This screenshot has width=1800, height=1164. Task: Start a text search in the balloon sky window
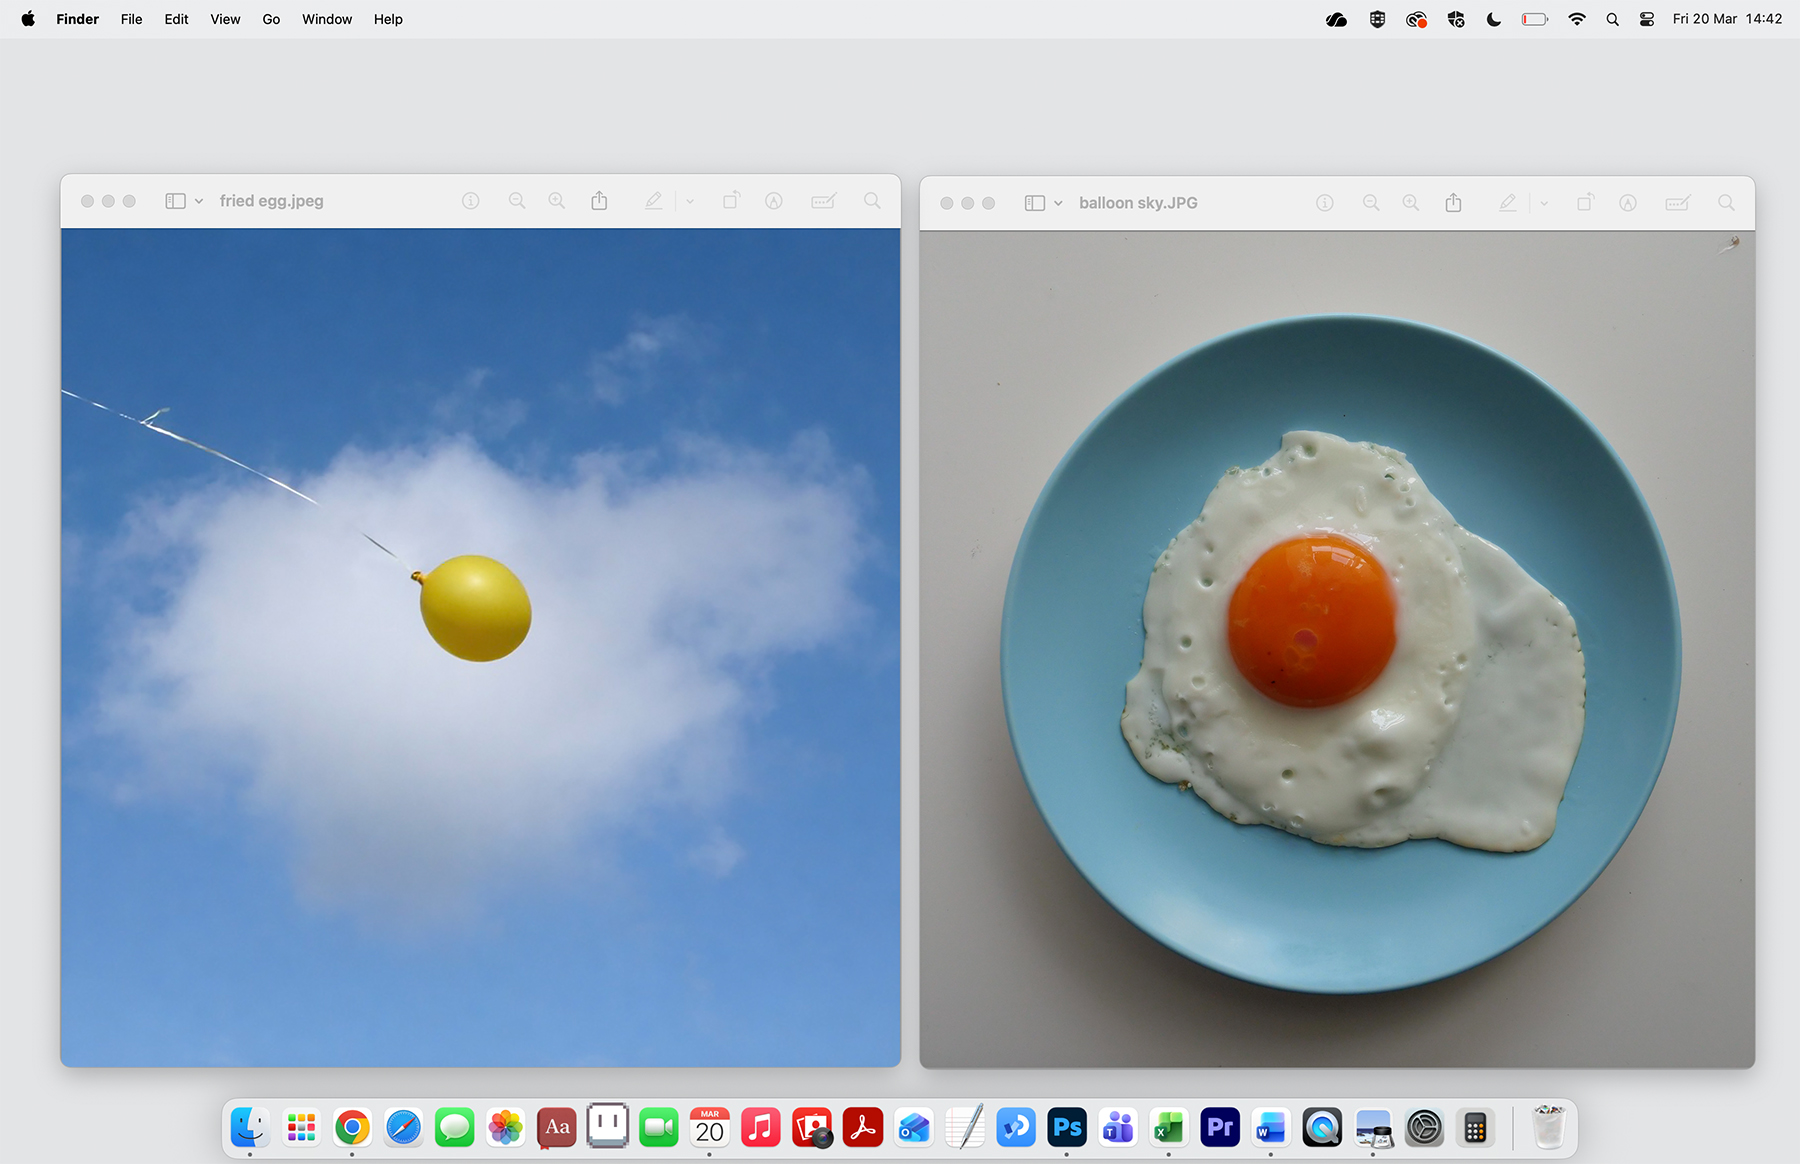point(1726,202)
